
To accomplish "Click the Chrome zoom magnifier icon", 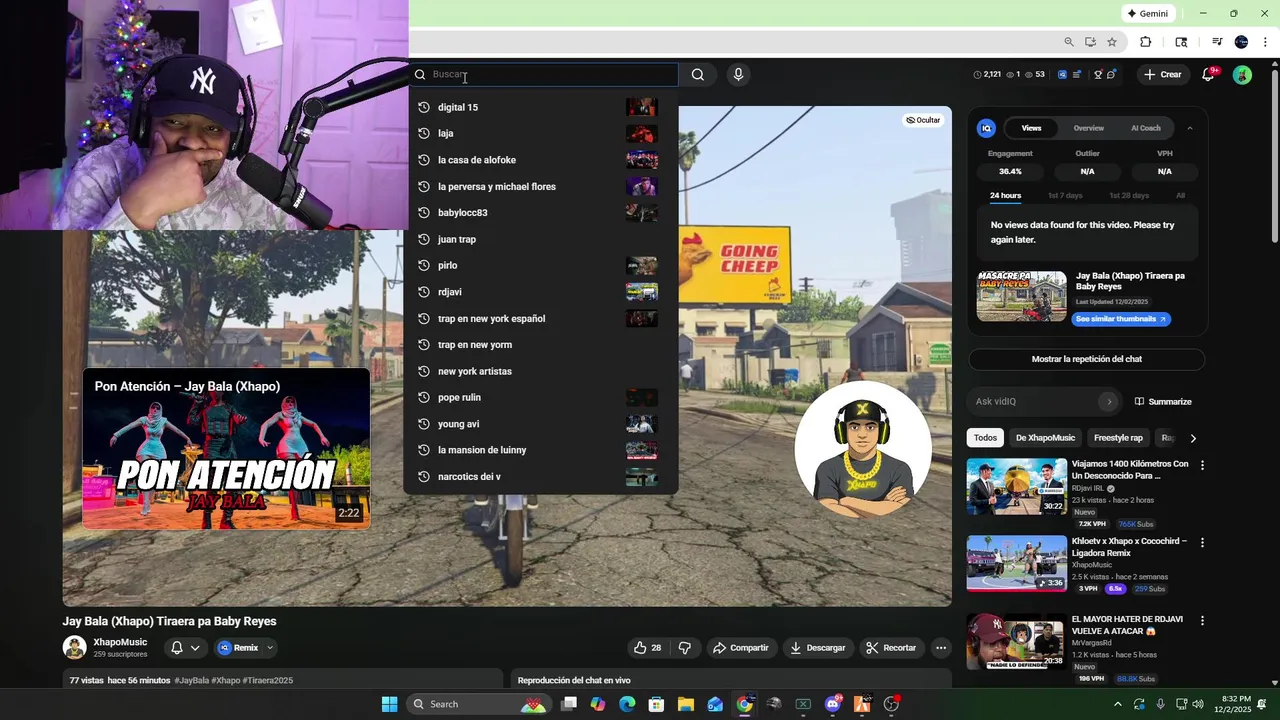I will coord(1069,42).
